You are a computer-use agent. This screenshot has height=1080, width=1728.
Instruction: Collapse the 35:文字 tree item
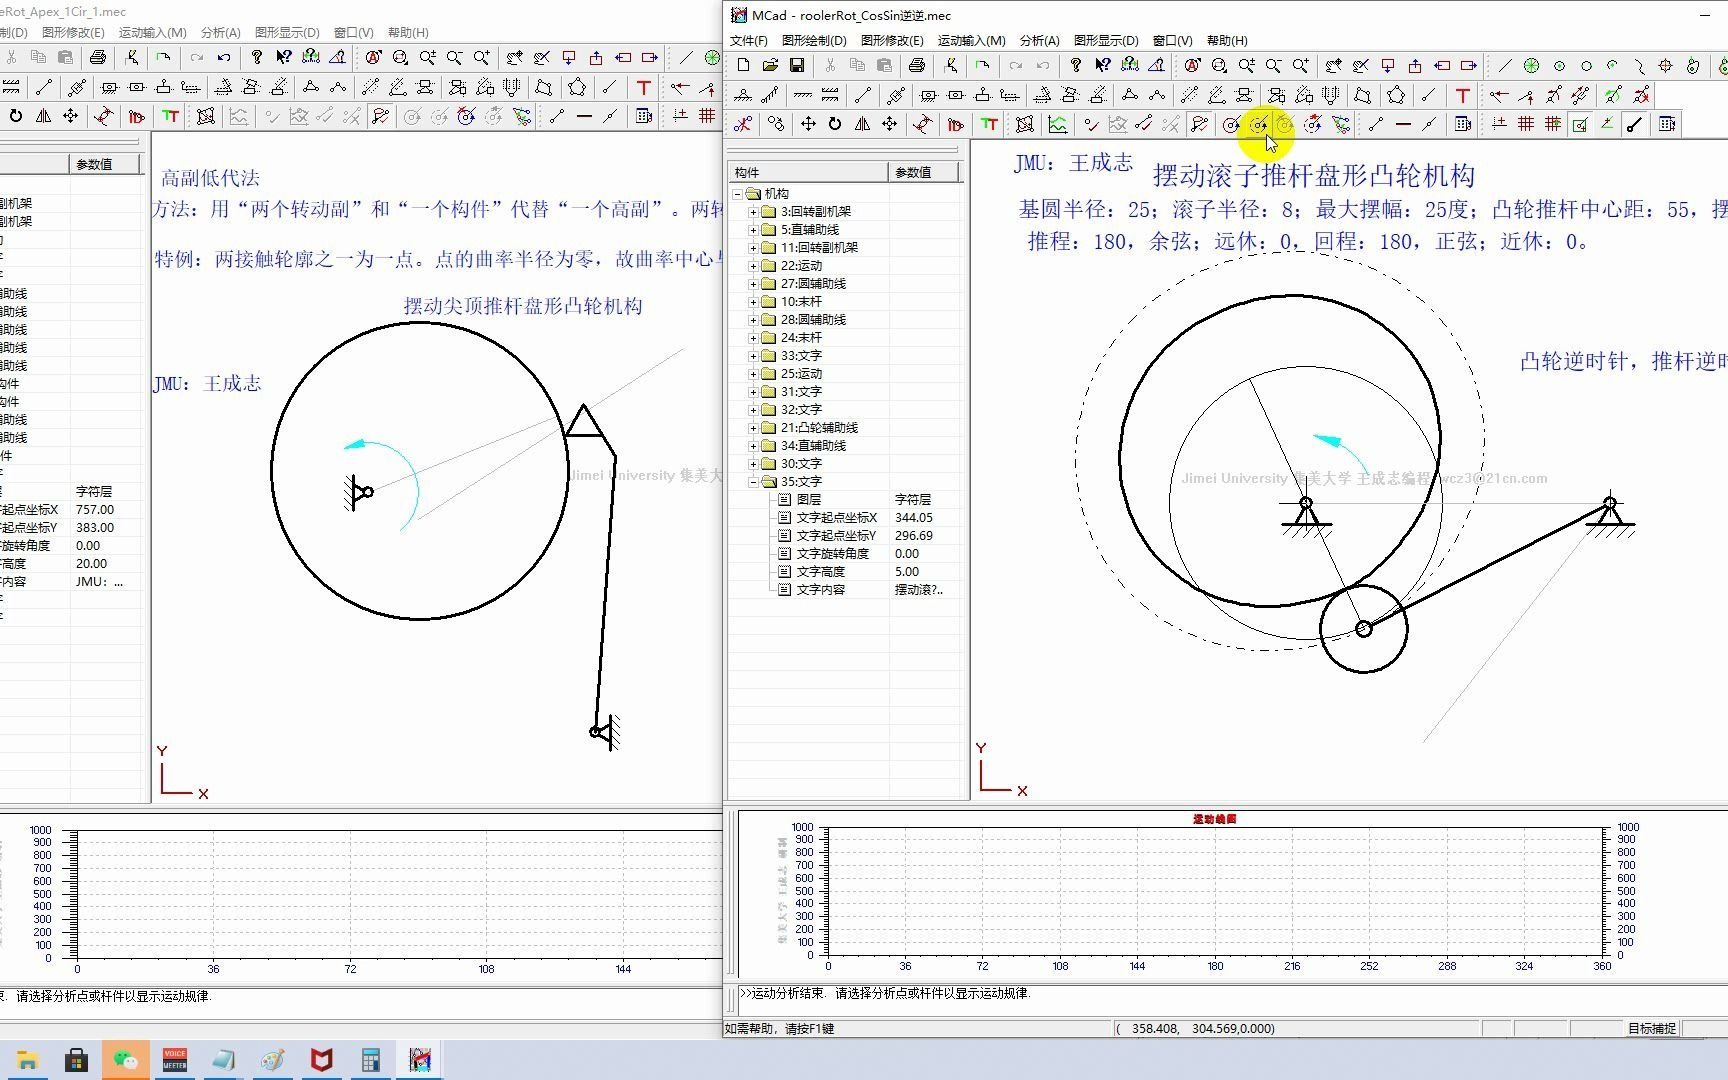point(754,481)
